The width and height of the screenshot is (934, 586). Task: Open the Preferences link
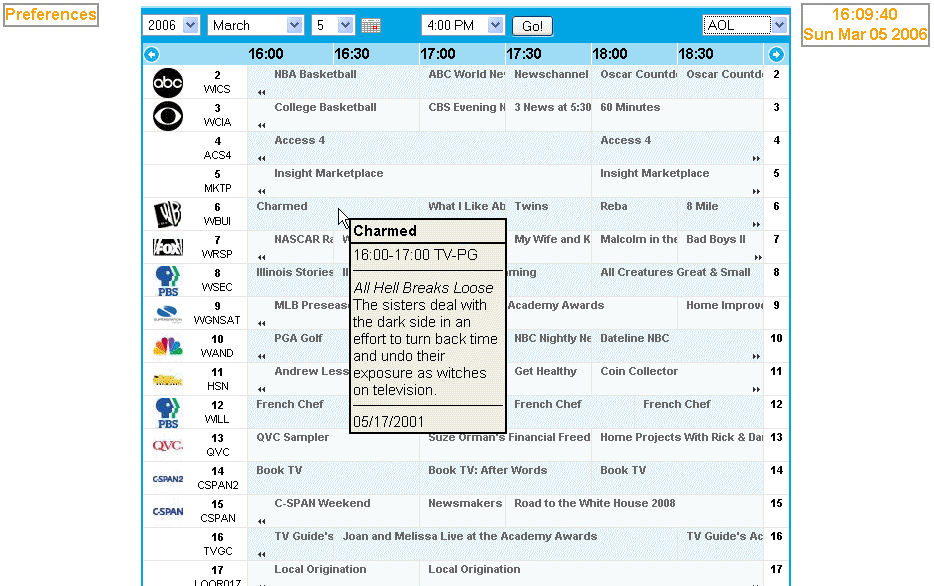(51, 14)
